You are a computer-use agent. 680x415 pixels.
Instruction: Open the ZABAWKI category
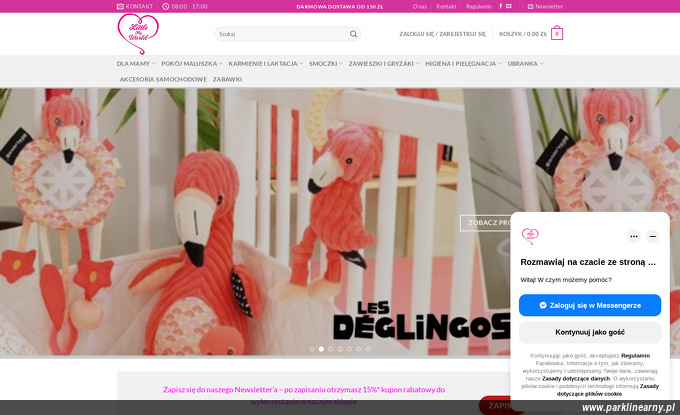227,79
